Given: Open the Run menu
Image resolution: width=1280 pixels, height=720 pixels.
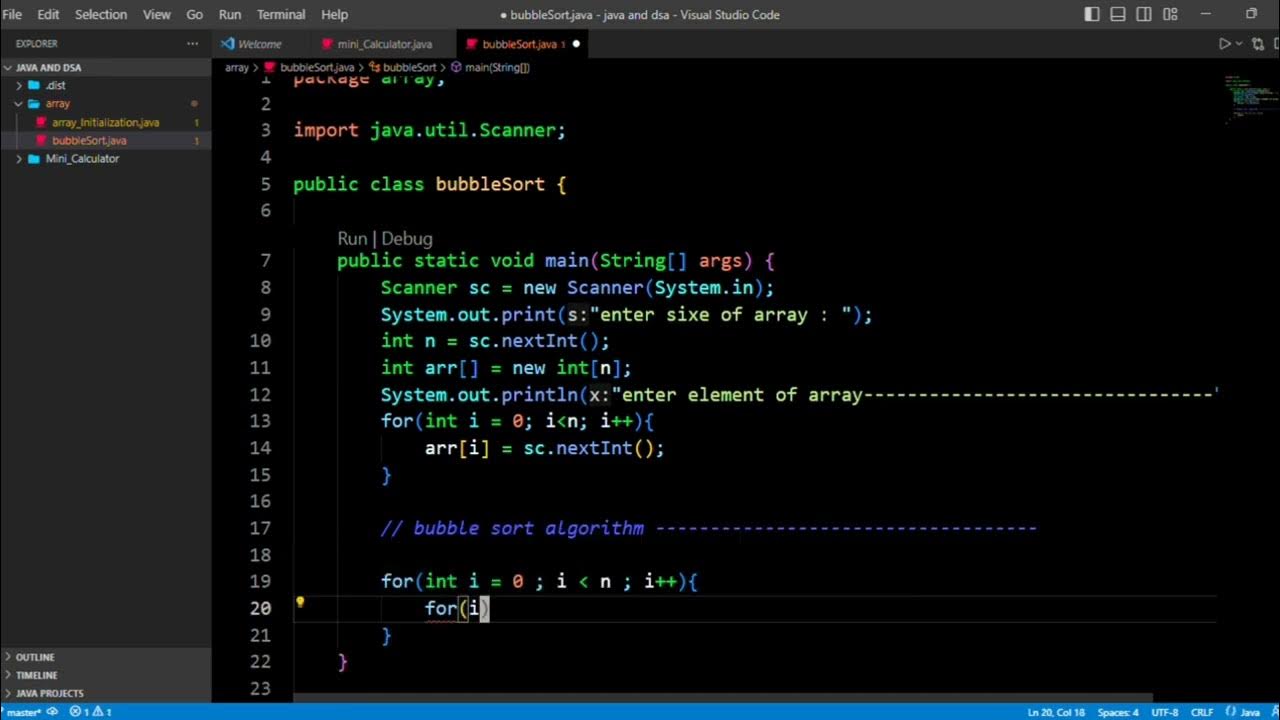Looking at the screenshot, I should click(x=230, y=14).
